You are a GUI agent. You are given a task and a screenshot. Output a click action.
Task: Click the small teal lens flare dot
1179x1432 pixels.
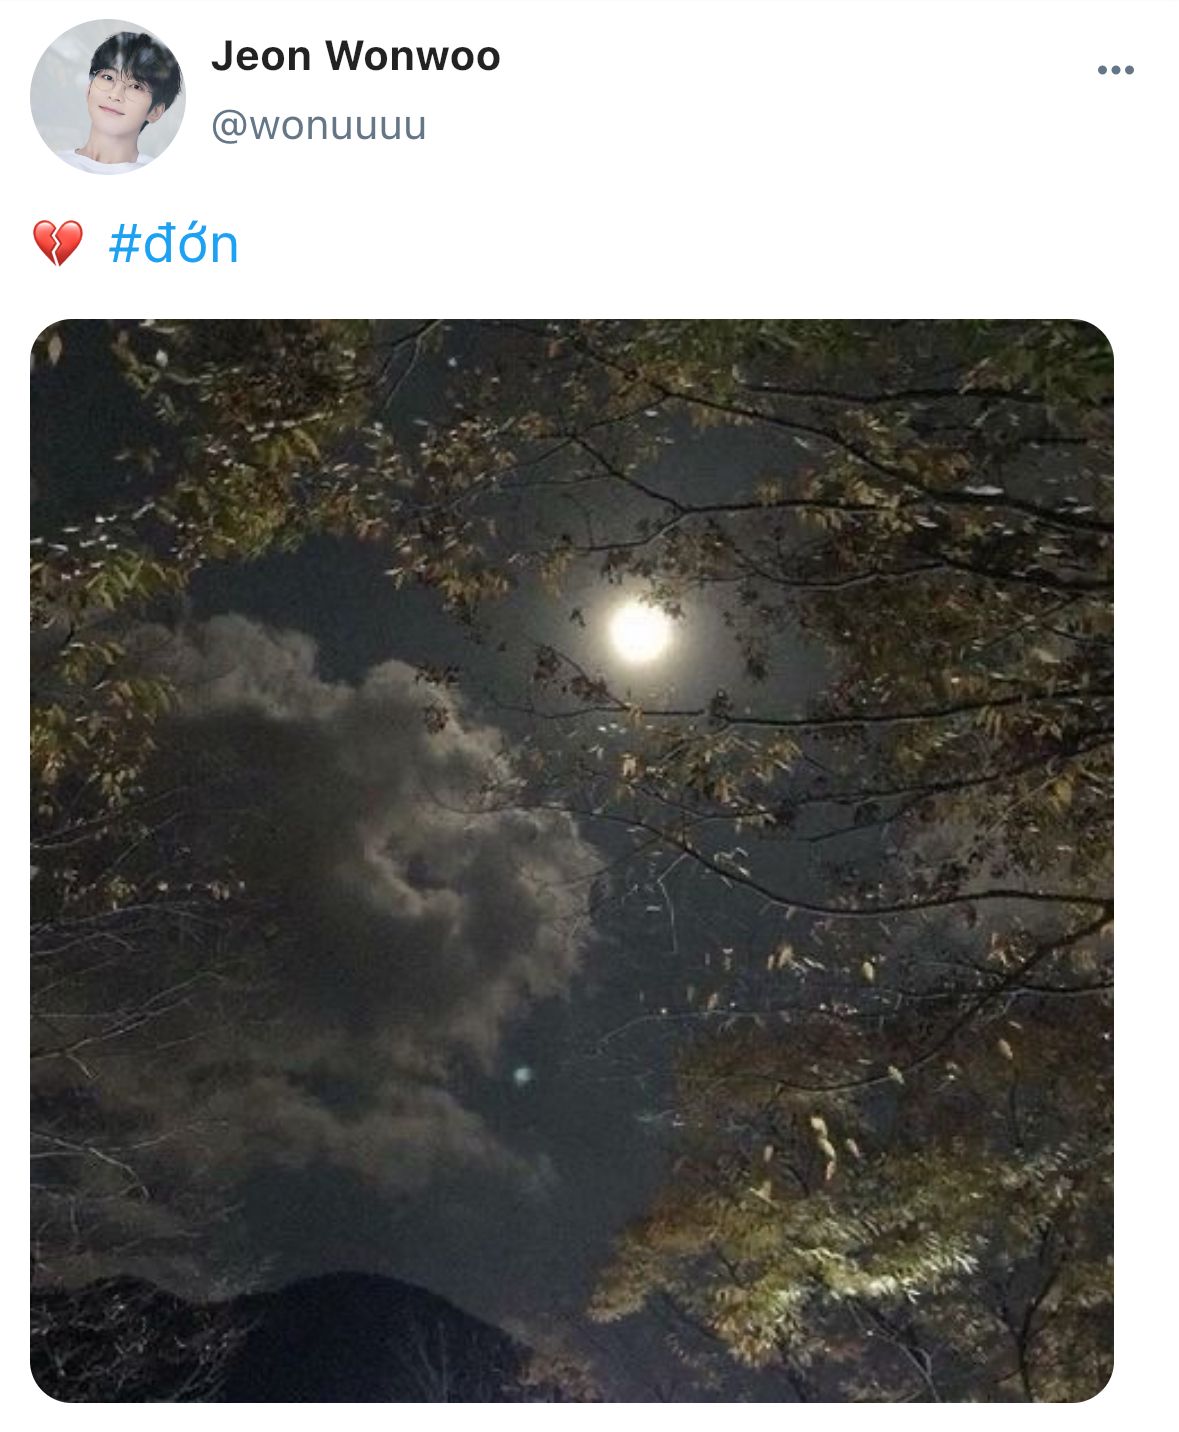point(521,1075)
